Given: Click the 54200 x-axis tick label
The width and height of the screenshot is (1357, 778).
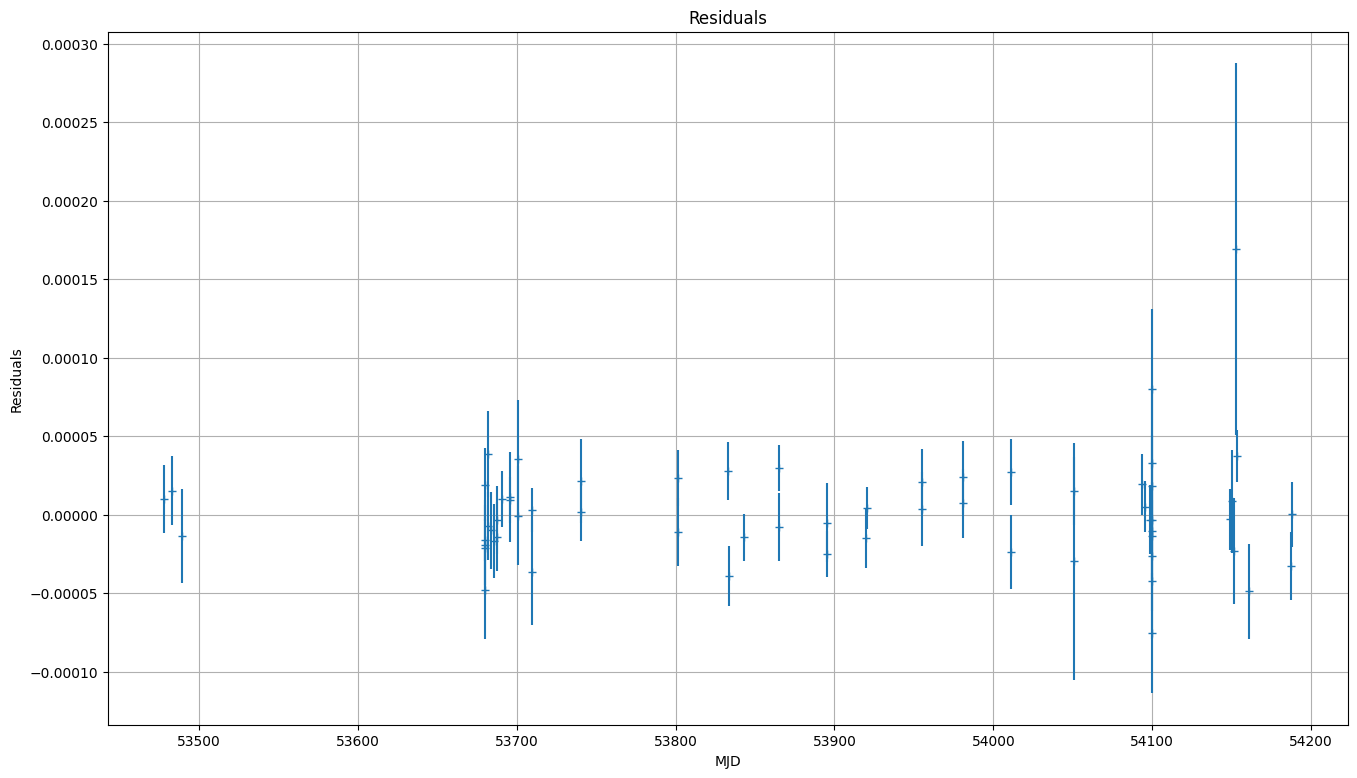Looking at the screenshot, I should click(x=1310, y=741).
